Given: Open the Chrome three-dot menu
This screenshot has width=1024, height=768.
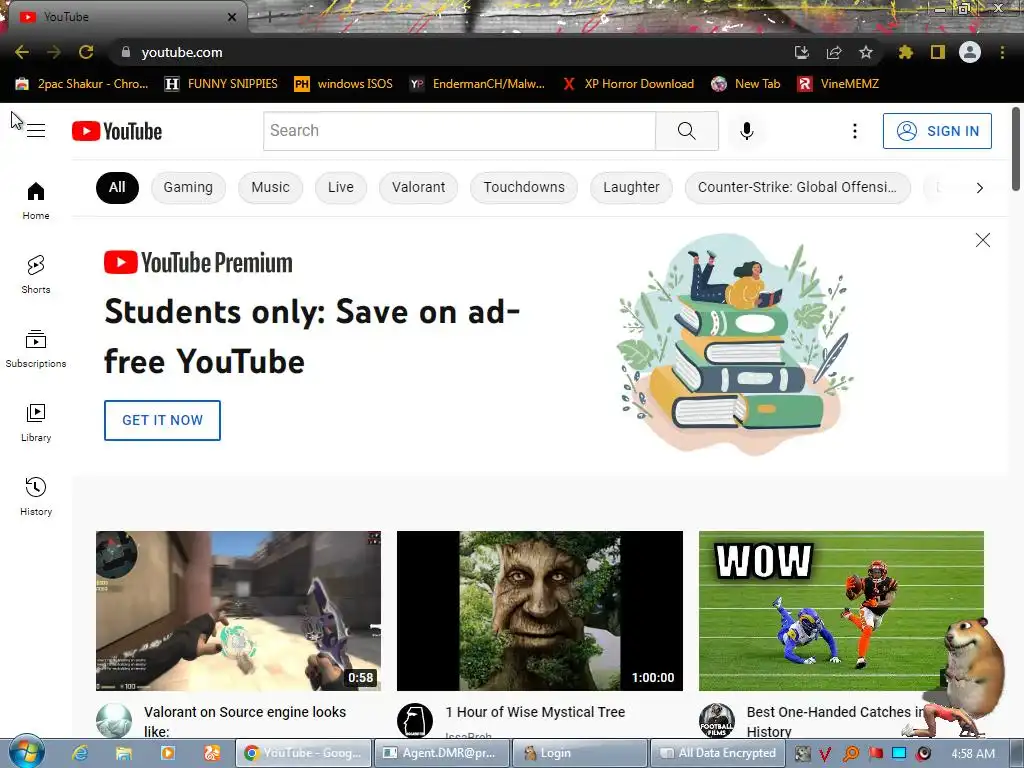Looking at the screenshot, I should (x=1002, y=52).
